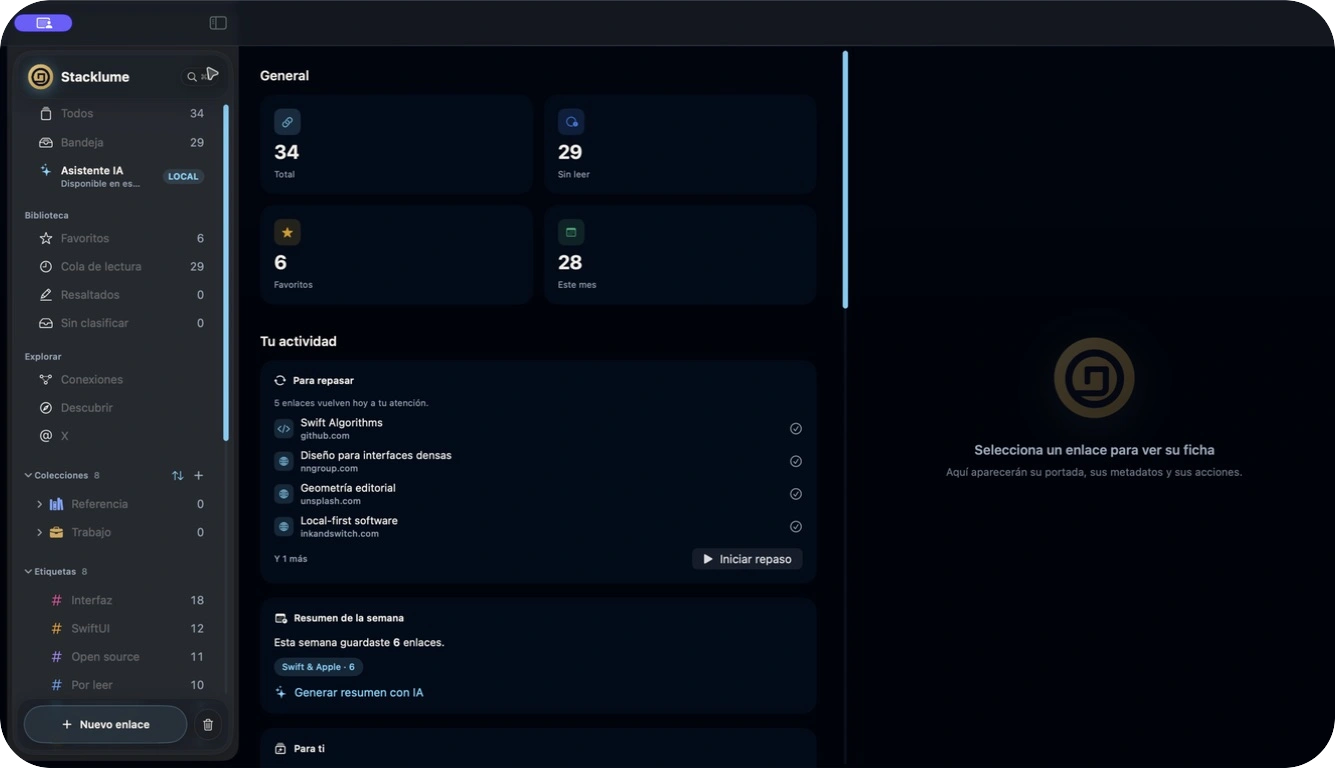Select the Open source tag

[x=121, y=657]
